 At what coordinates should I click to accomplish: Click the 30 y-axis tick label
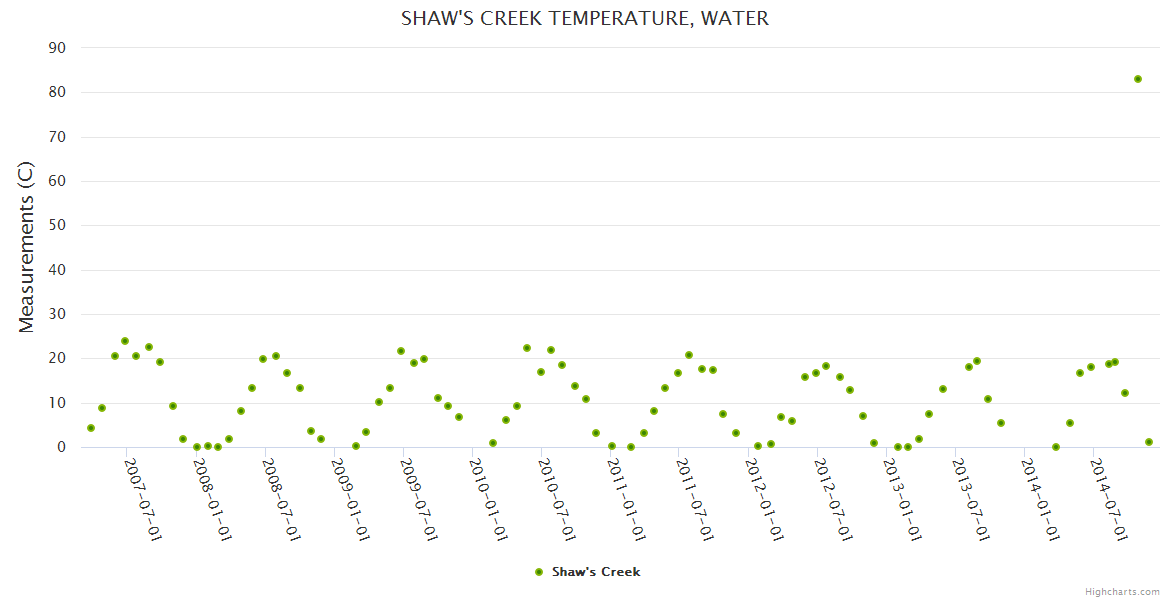[x=57, y=314]
